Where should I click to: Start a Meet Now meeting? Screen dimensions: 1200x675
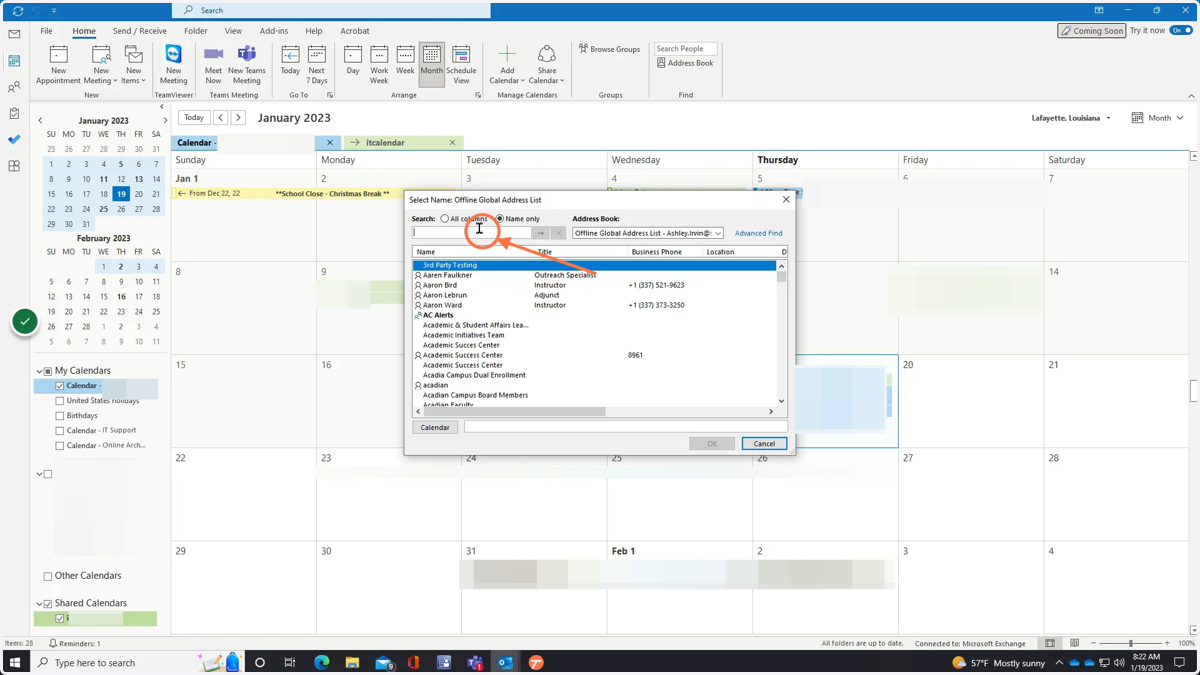[x=213, y=65]
